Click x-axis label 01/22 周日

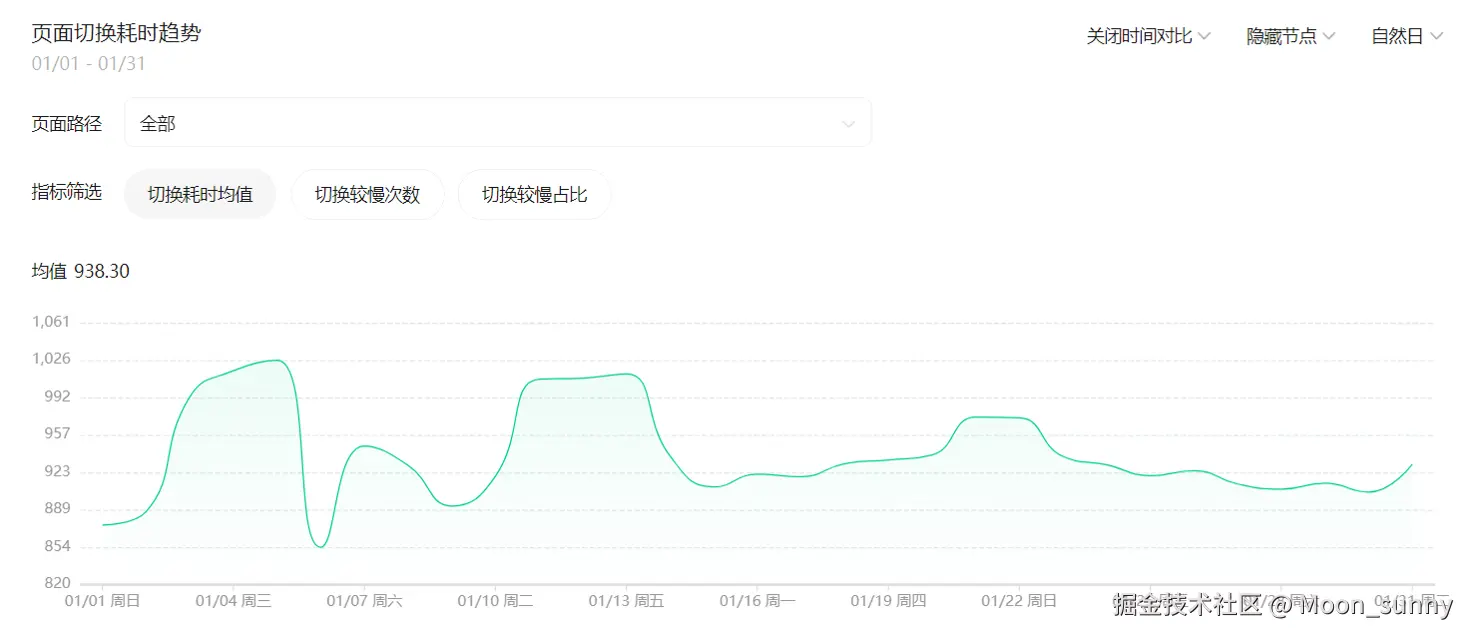1019,601
